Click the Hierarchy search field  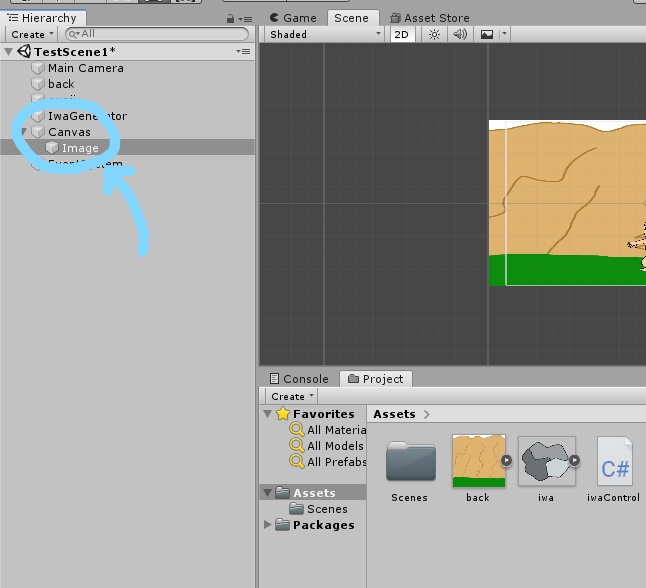coord(157,34)
